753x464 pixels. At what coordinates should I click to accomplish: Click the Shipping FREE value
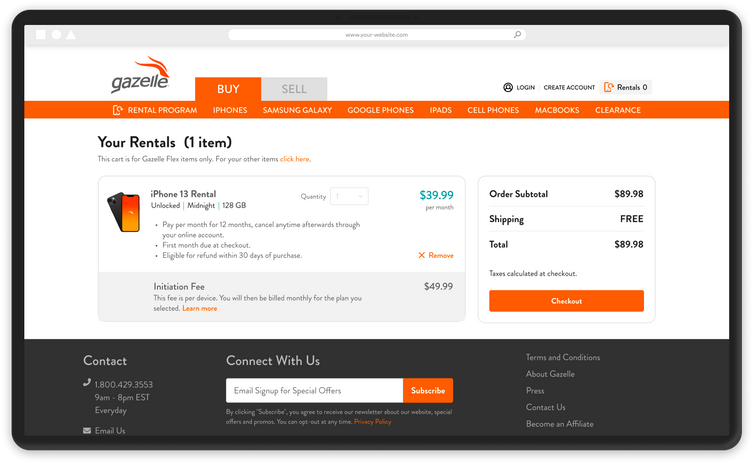pyautogui.click(x=632, y=219)
